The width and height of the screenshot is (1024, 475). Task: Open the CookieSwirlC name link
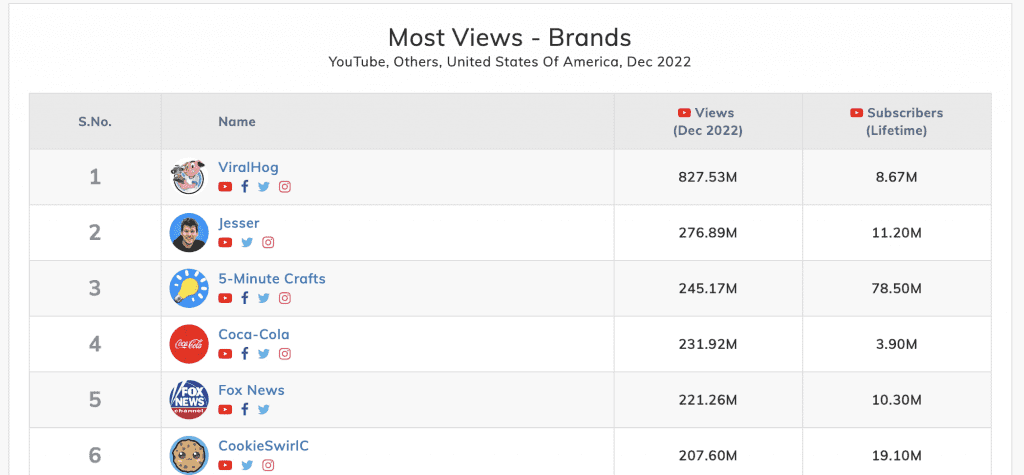(263, 446)
